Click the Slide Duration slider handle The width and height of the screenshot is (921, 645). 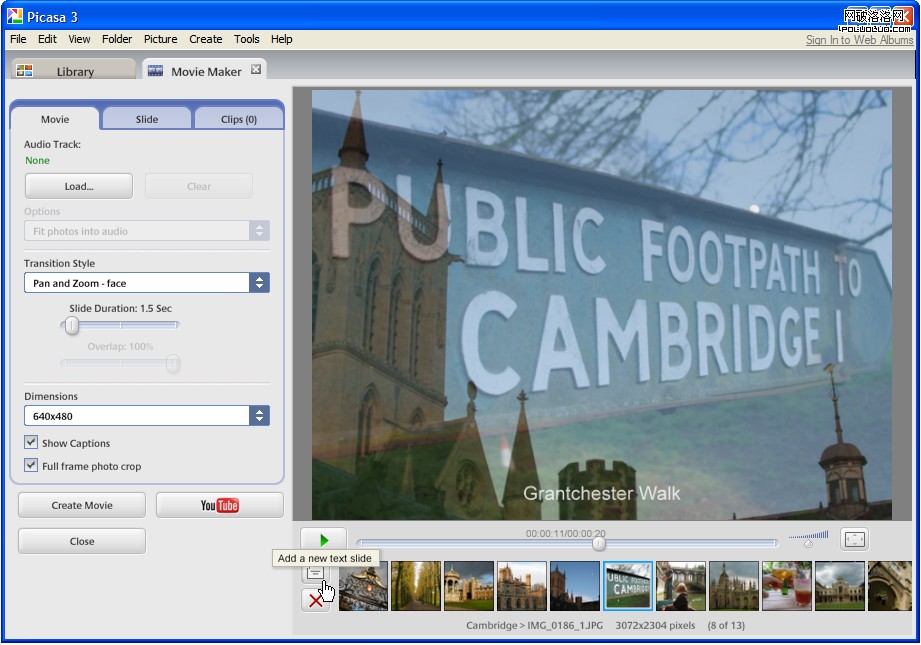72,325
